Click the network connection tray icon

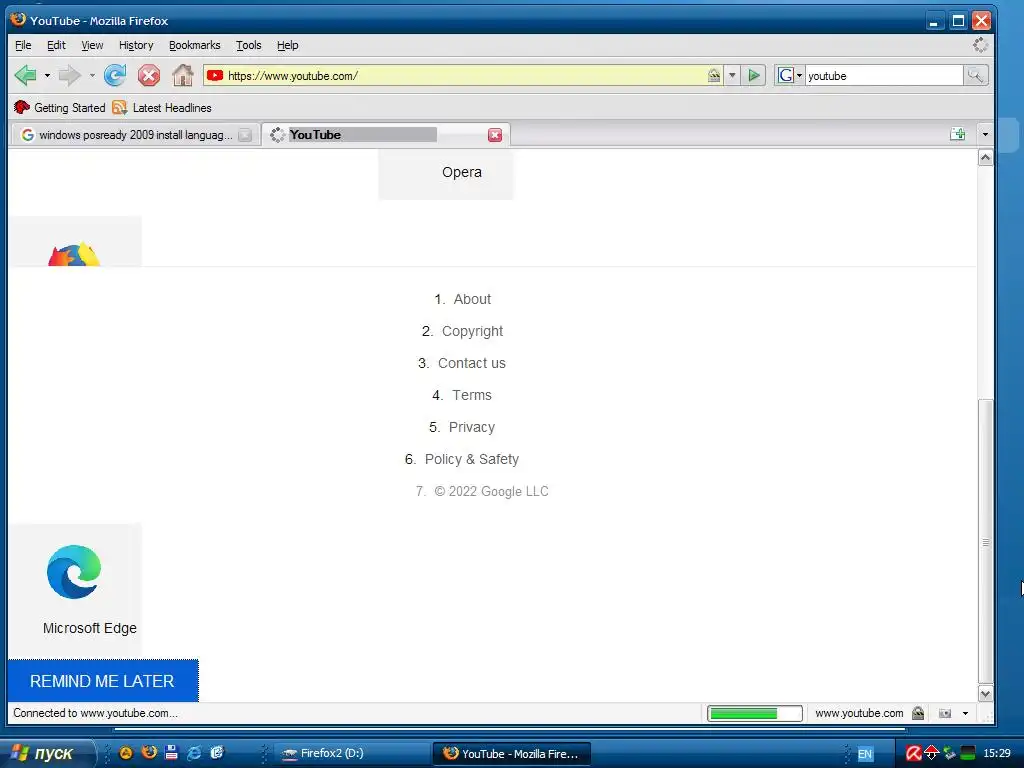(x=950, y=754)
